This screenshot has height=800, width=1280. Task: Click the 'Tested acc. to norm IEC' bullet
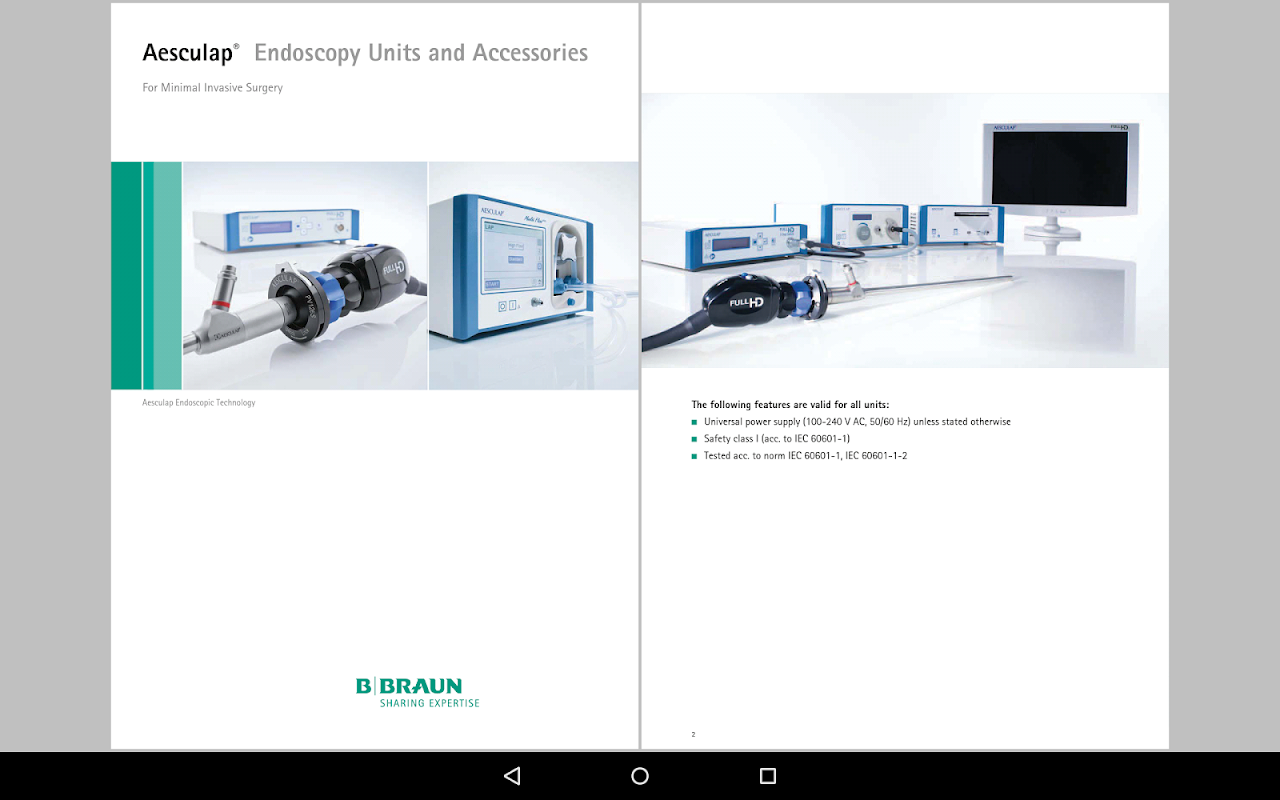pos(799,456)
